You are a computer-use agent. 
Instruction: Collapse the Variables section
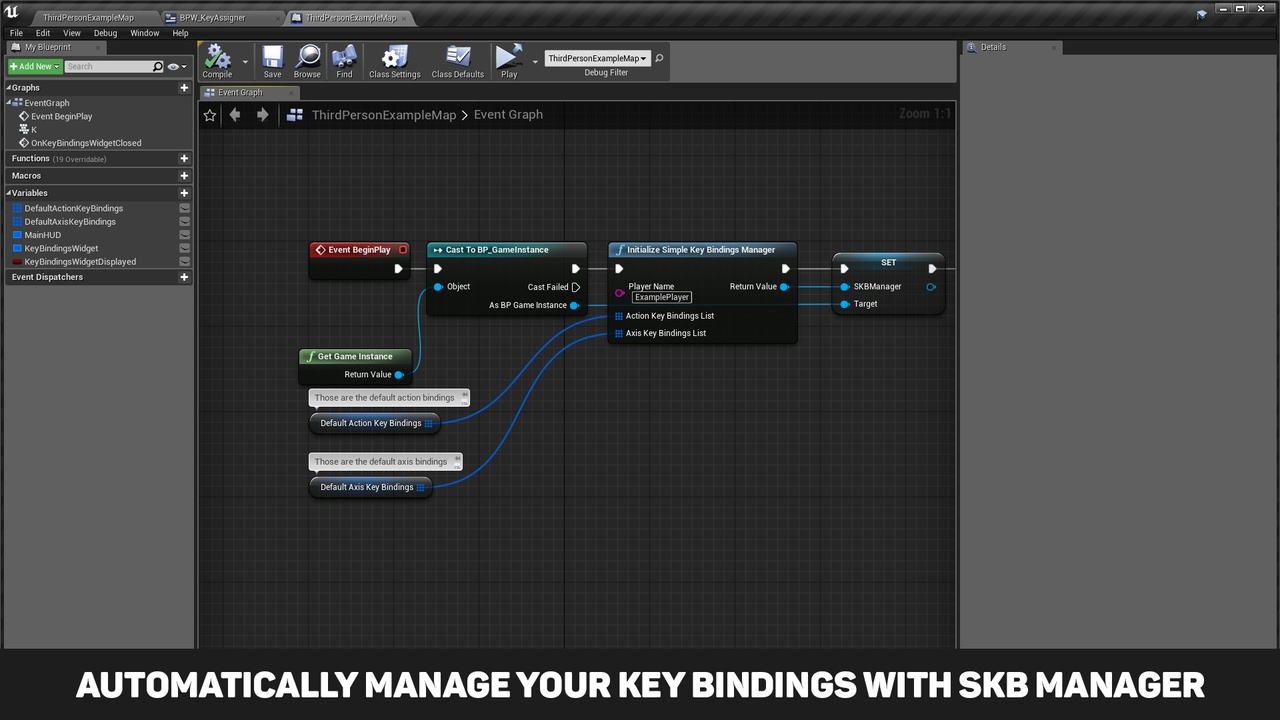point(9,193)
